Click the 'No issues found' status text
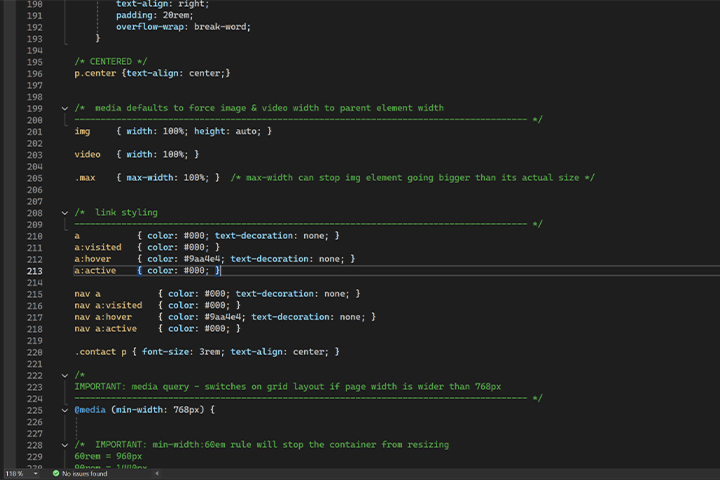 point(84,474)
